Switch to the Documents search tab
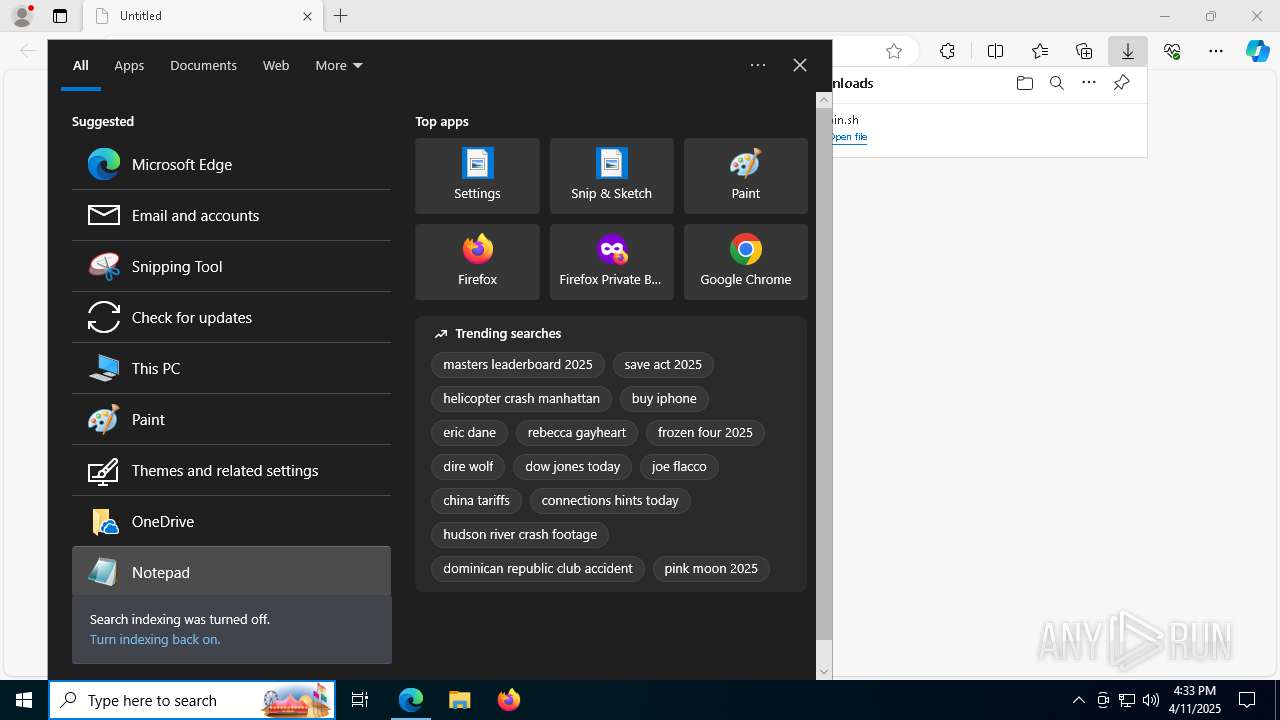This screenshot has width=1280, height=720. point(203,65)
